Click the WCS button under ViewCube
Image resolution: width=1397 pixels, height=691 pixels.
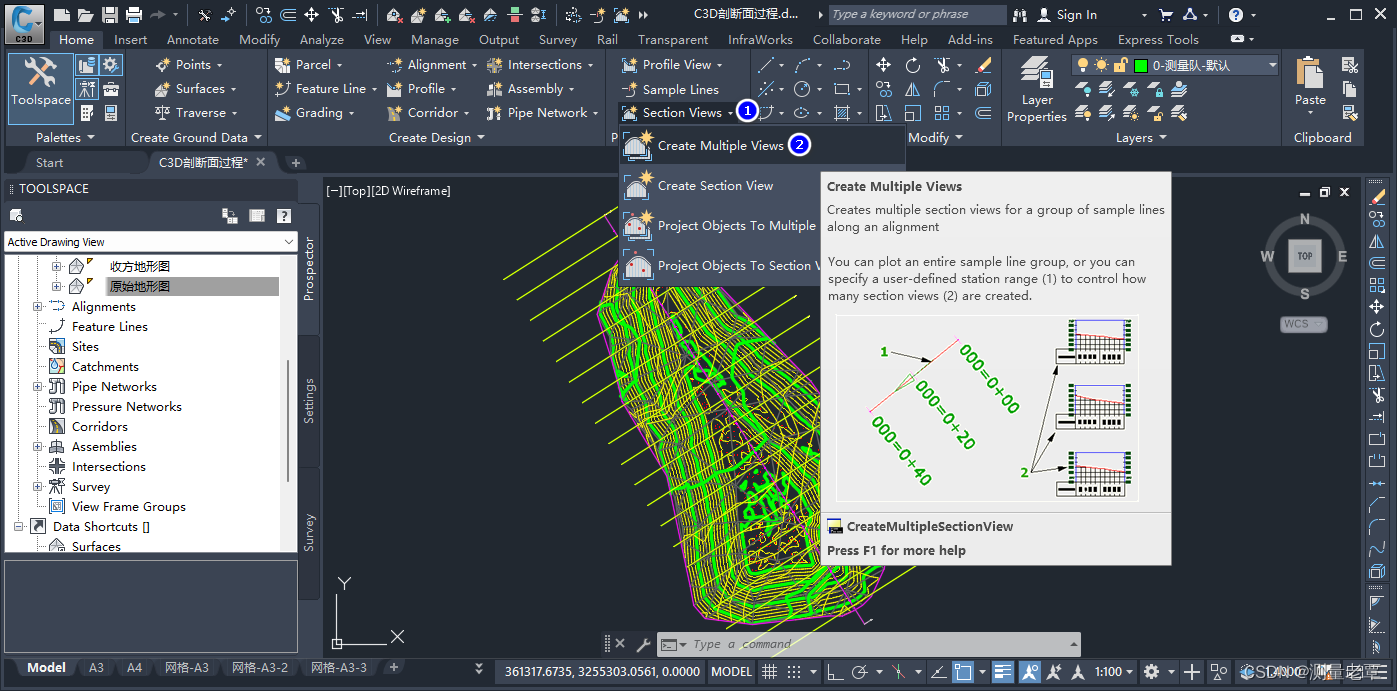[1303, 324]
